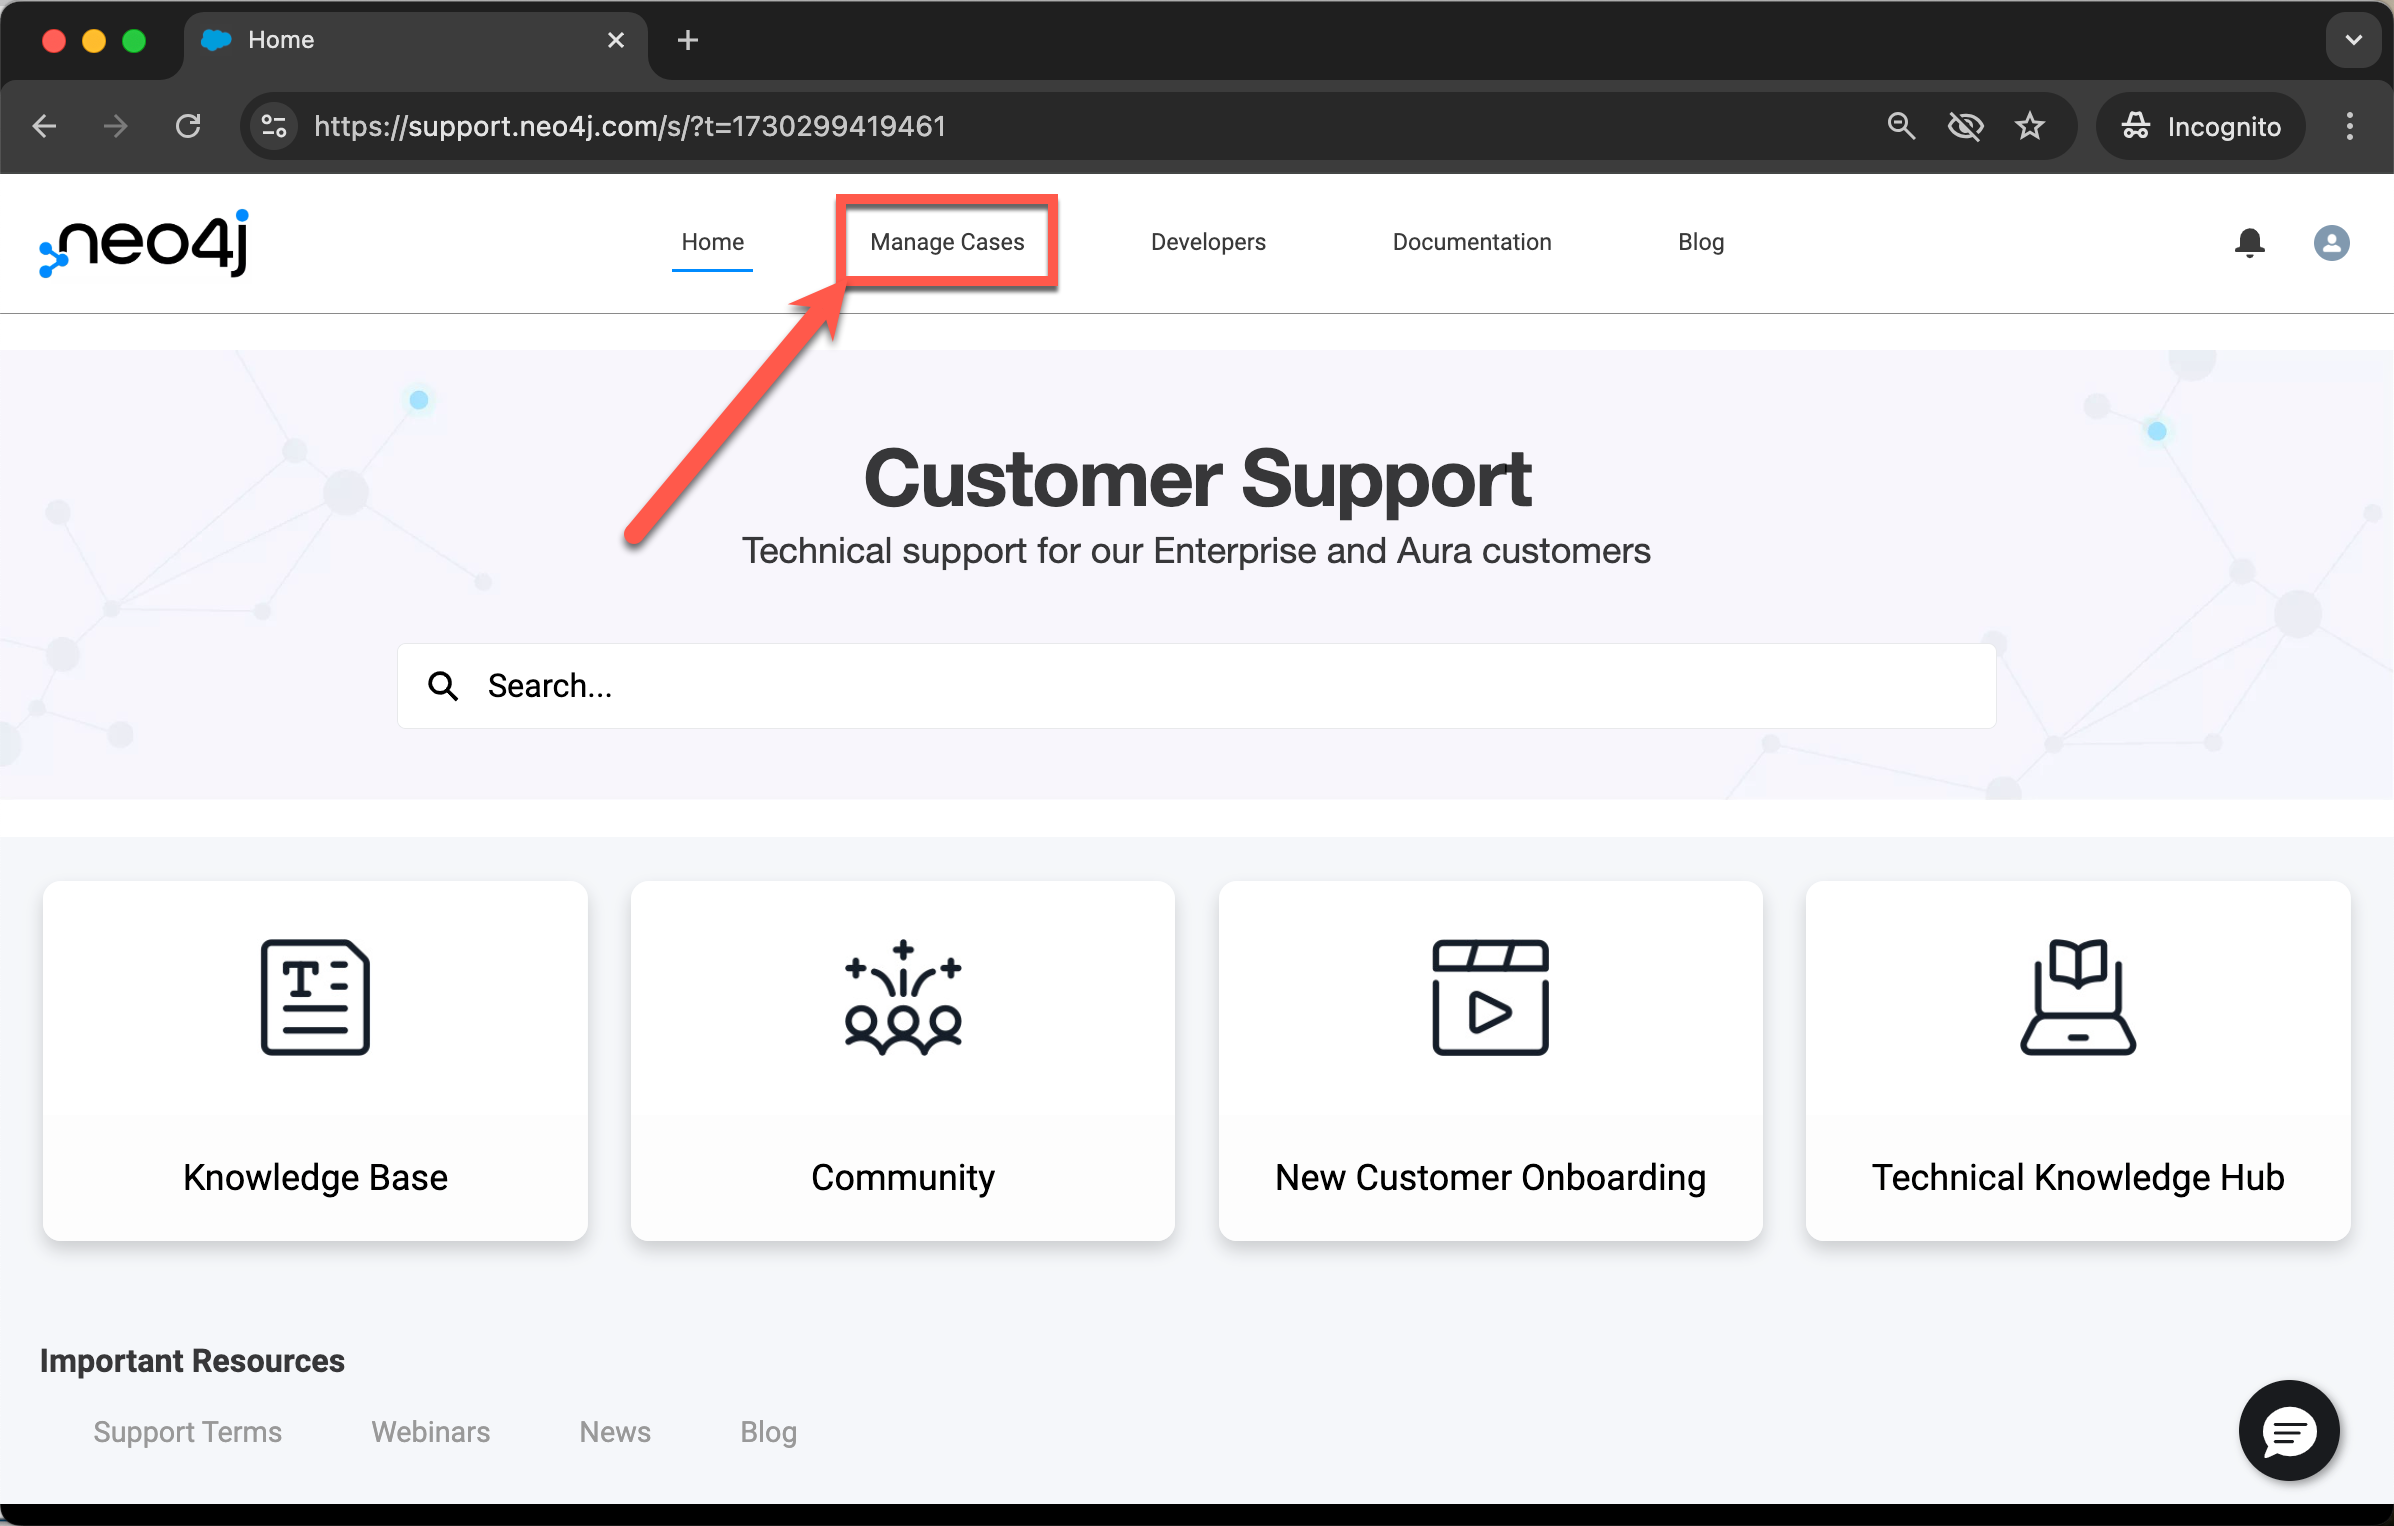The width and height of the screenshot is (2394, 1526).
Task: Click the Community people icon
Action: point(903,997)
